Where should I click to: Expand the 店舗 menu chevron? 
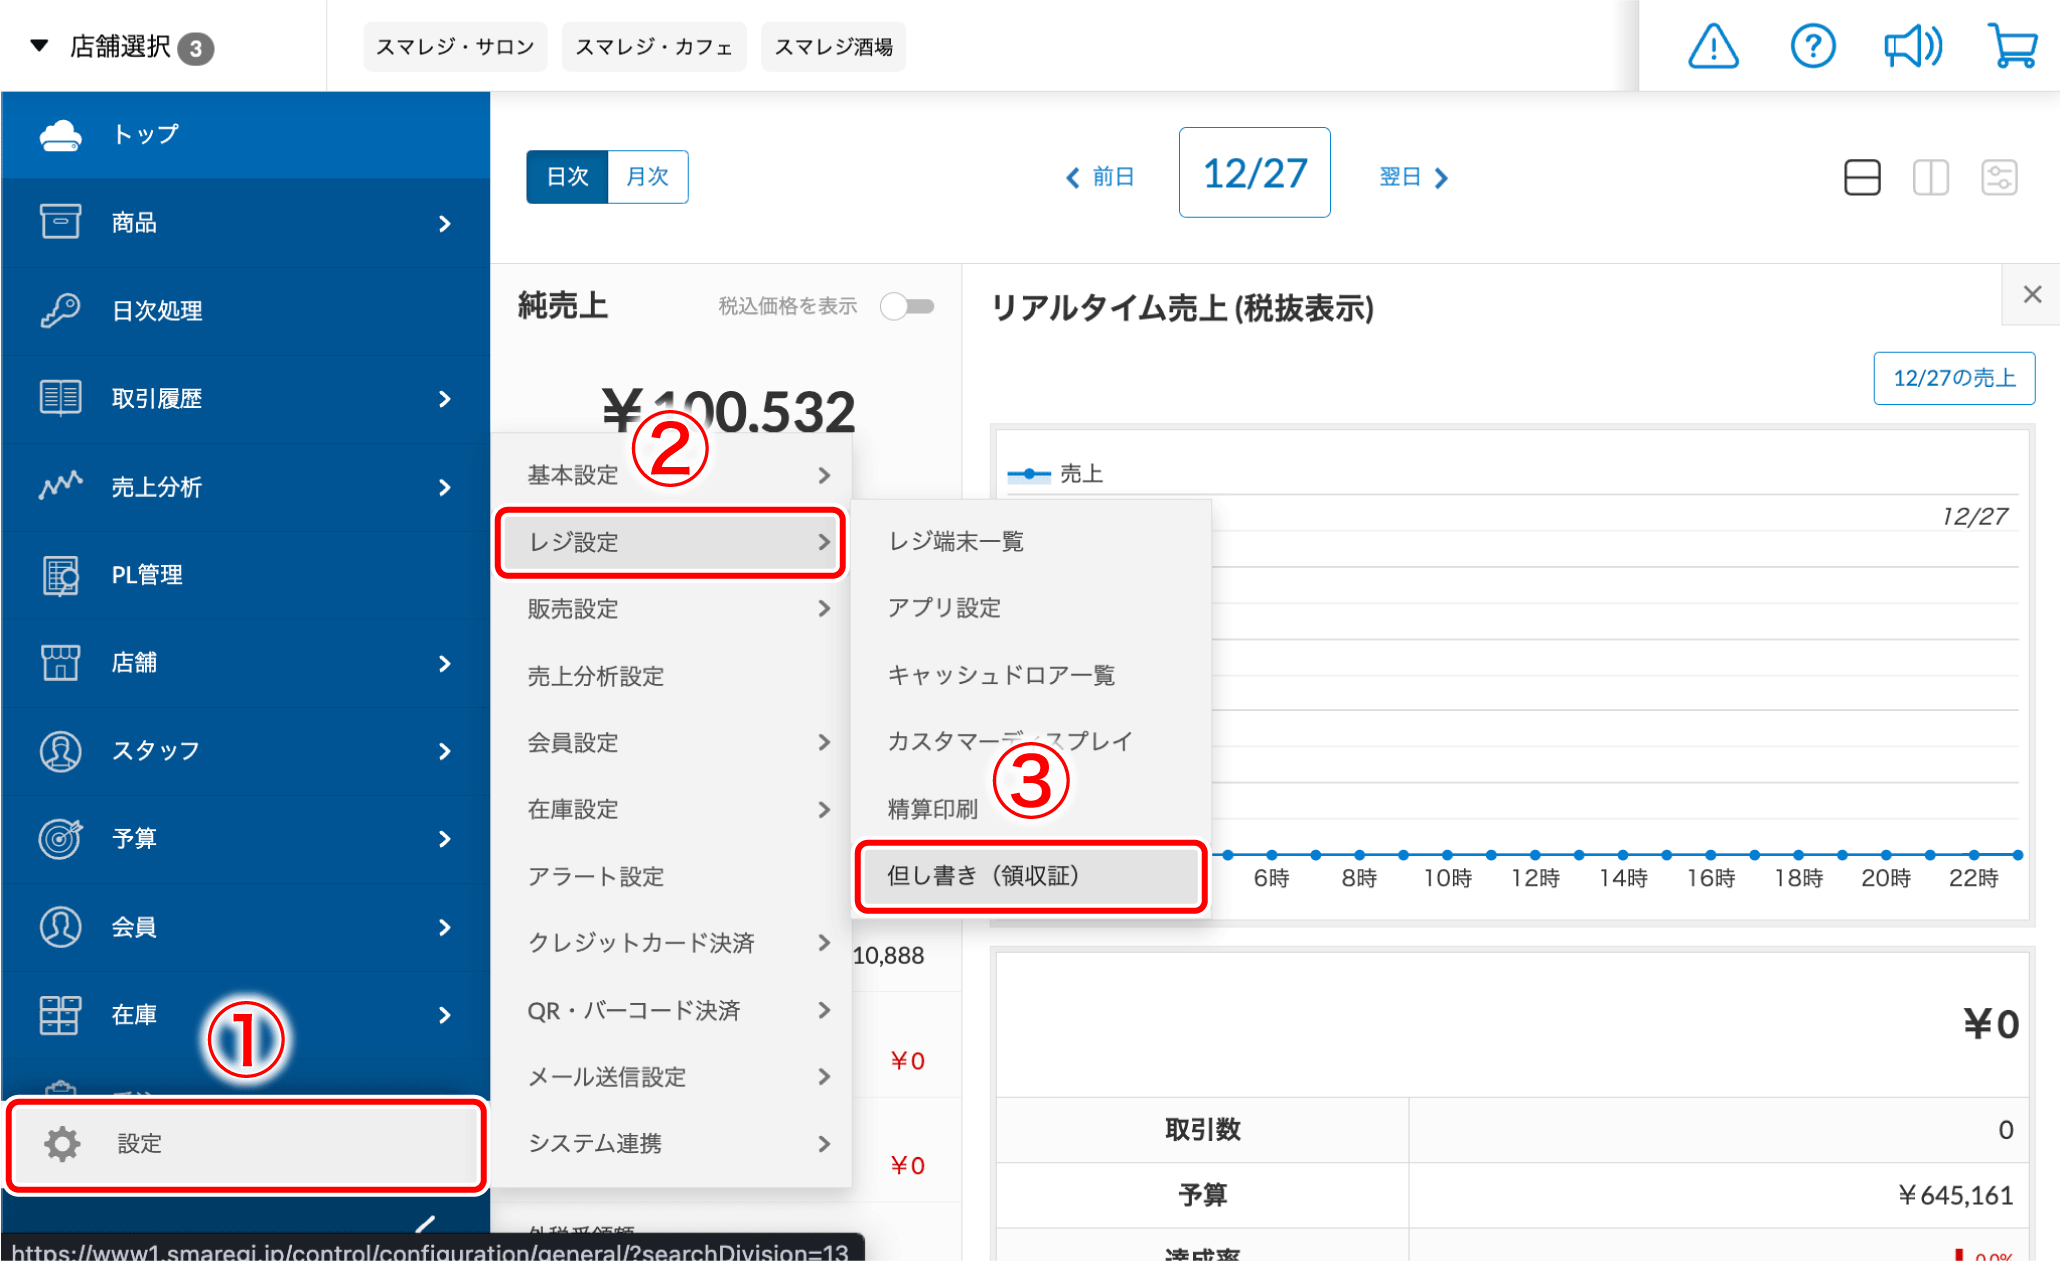[445, 663]
